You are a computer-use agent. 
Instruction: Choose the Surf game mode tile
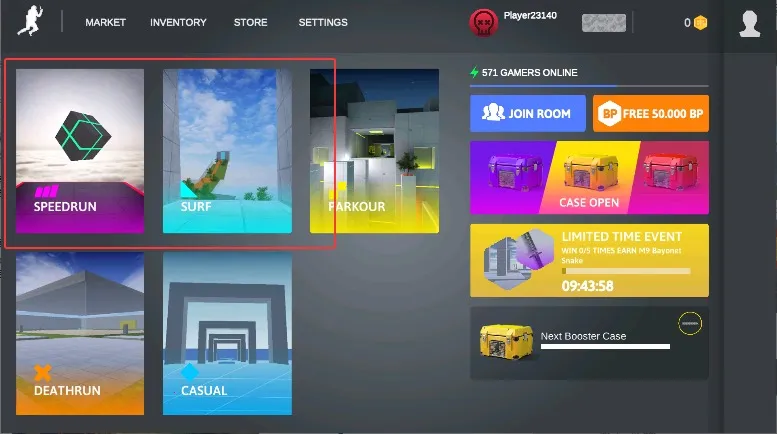[227, 150]
